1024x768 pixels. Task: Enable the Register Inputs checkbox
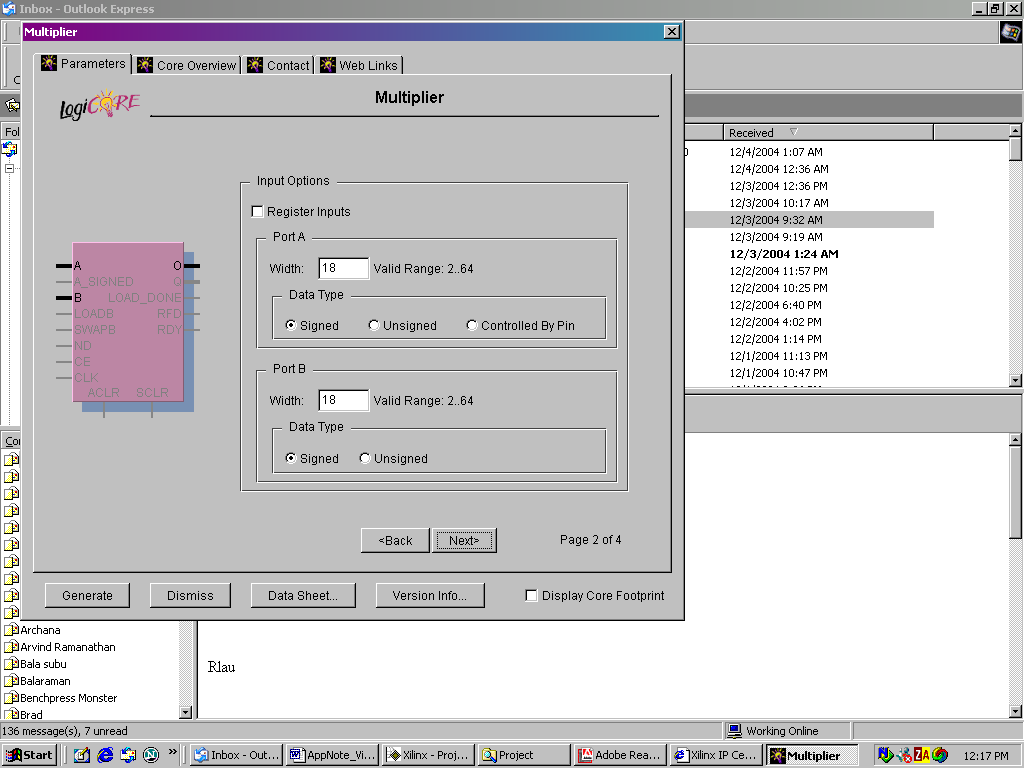pos(257,212)
